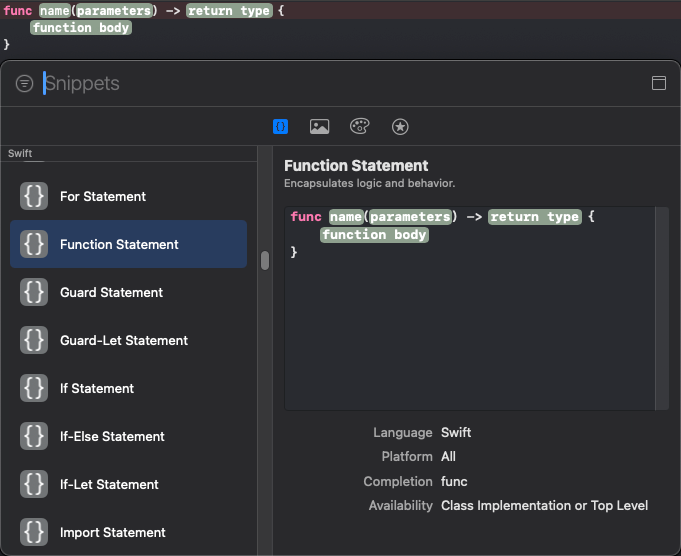Select the Import Statement snippet
681x556 pixels.
coord(129,532)
